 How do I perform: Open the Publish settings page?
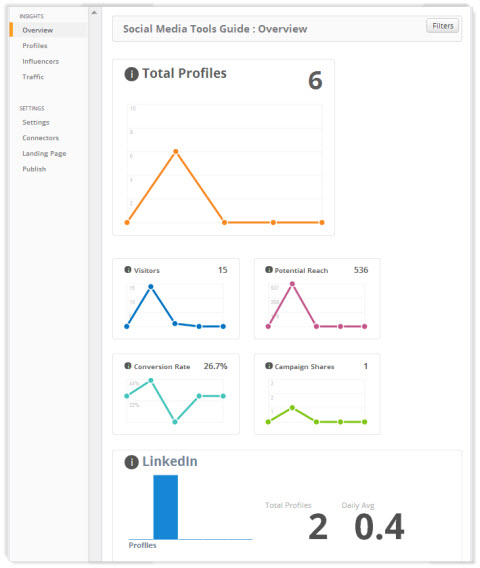pos(34,169)
